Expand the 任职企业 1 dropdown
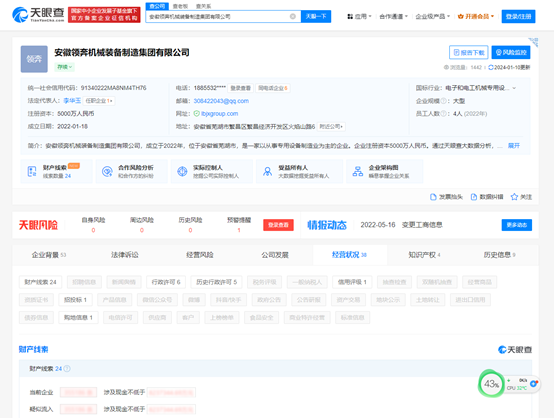The image size is (554, 418). (99, 101)
